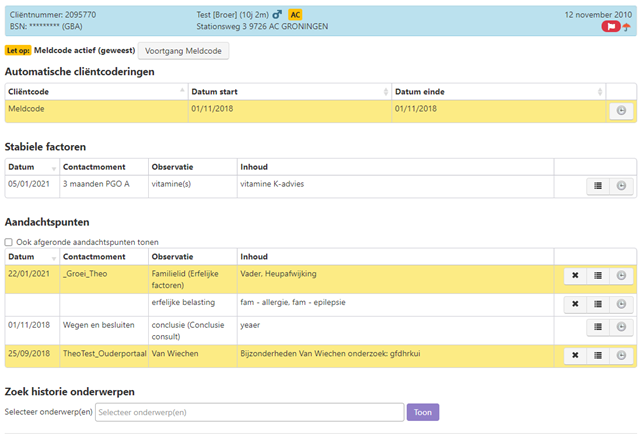Click the male gender icon in header
This screenshot has height=439, width=643.
coord(276,15)
